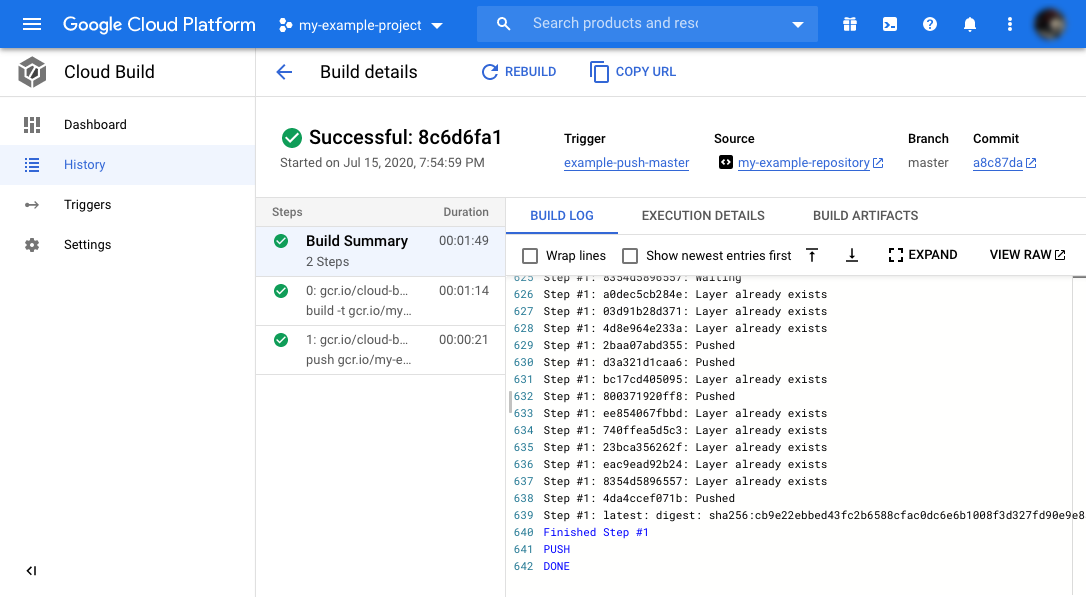
Task: Click the source repository icon
Action: click(725, 162)
